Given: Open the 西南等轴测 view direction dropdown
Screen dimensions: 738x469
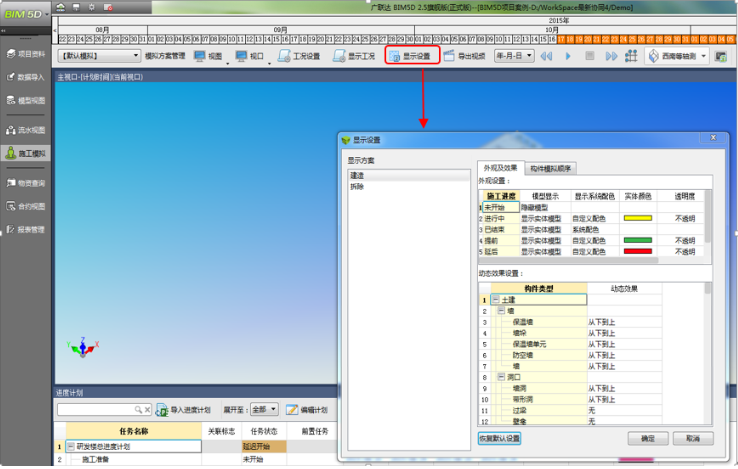Looking at the screenshot, I should tap(677, 56).
